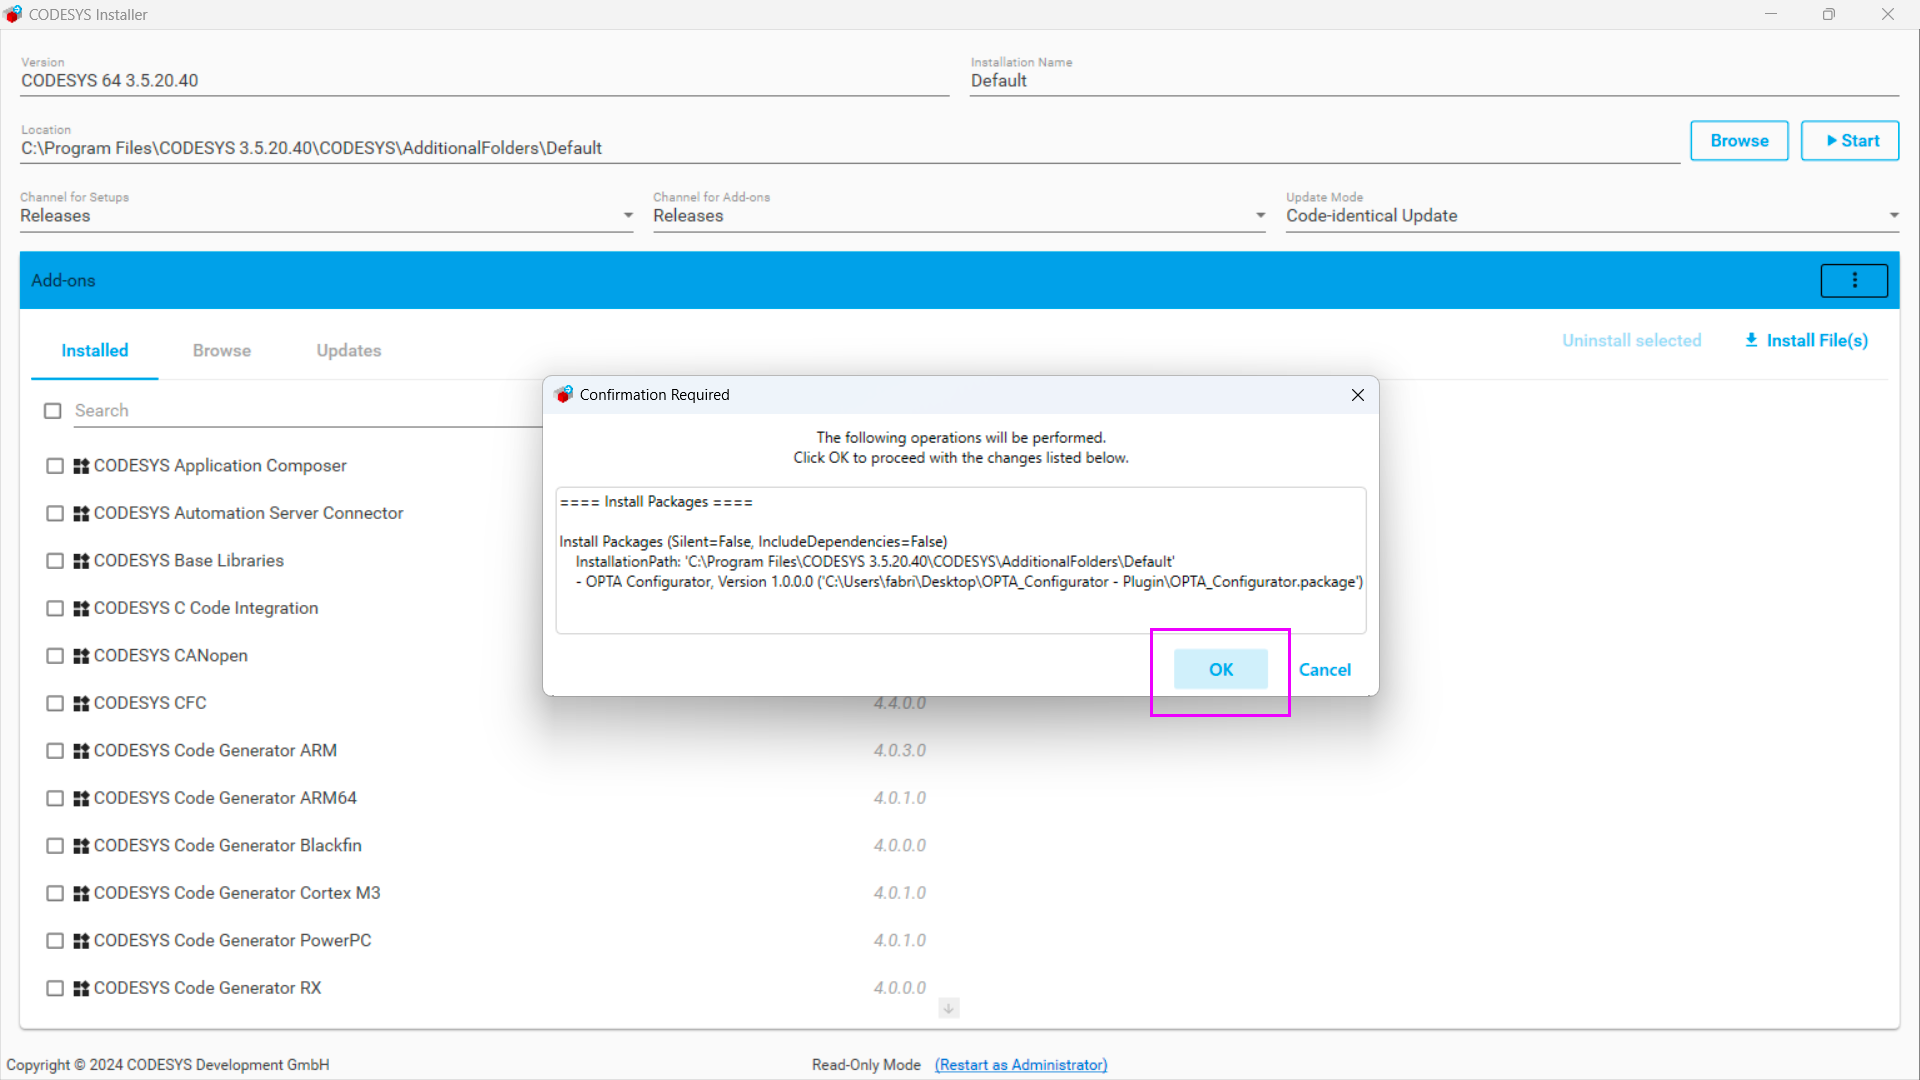
Task: Expand the Channel for Setups dropdown
Action: (x=628, y=216)
